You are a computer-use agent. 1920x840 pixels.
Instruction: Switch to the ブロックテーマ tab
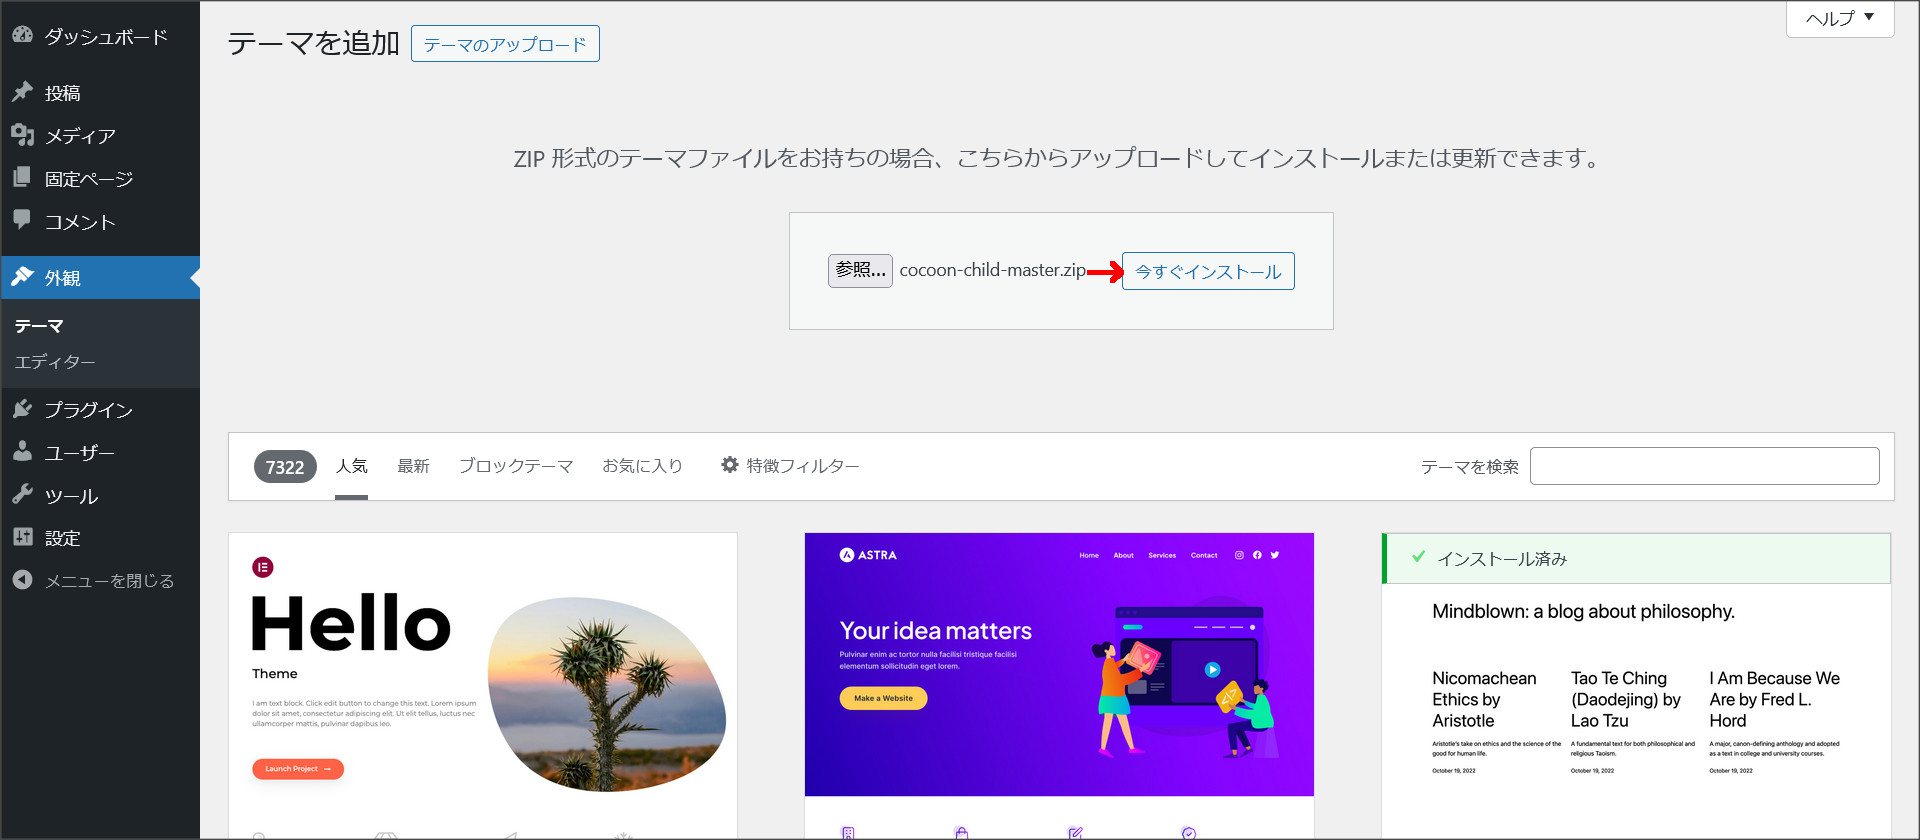516,466
